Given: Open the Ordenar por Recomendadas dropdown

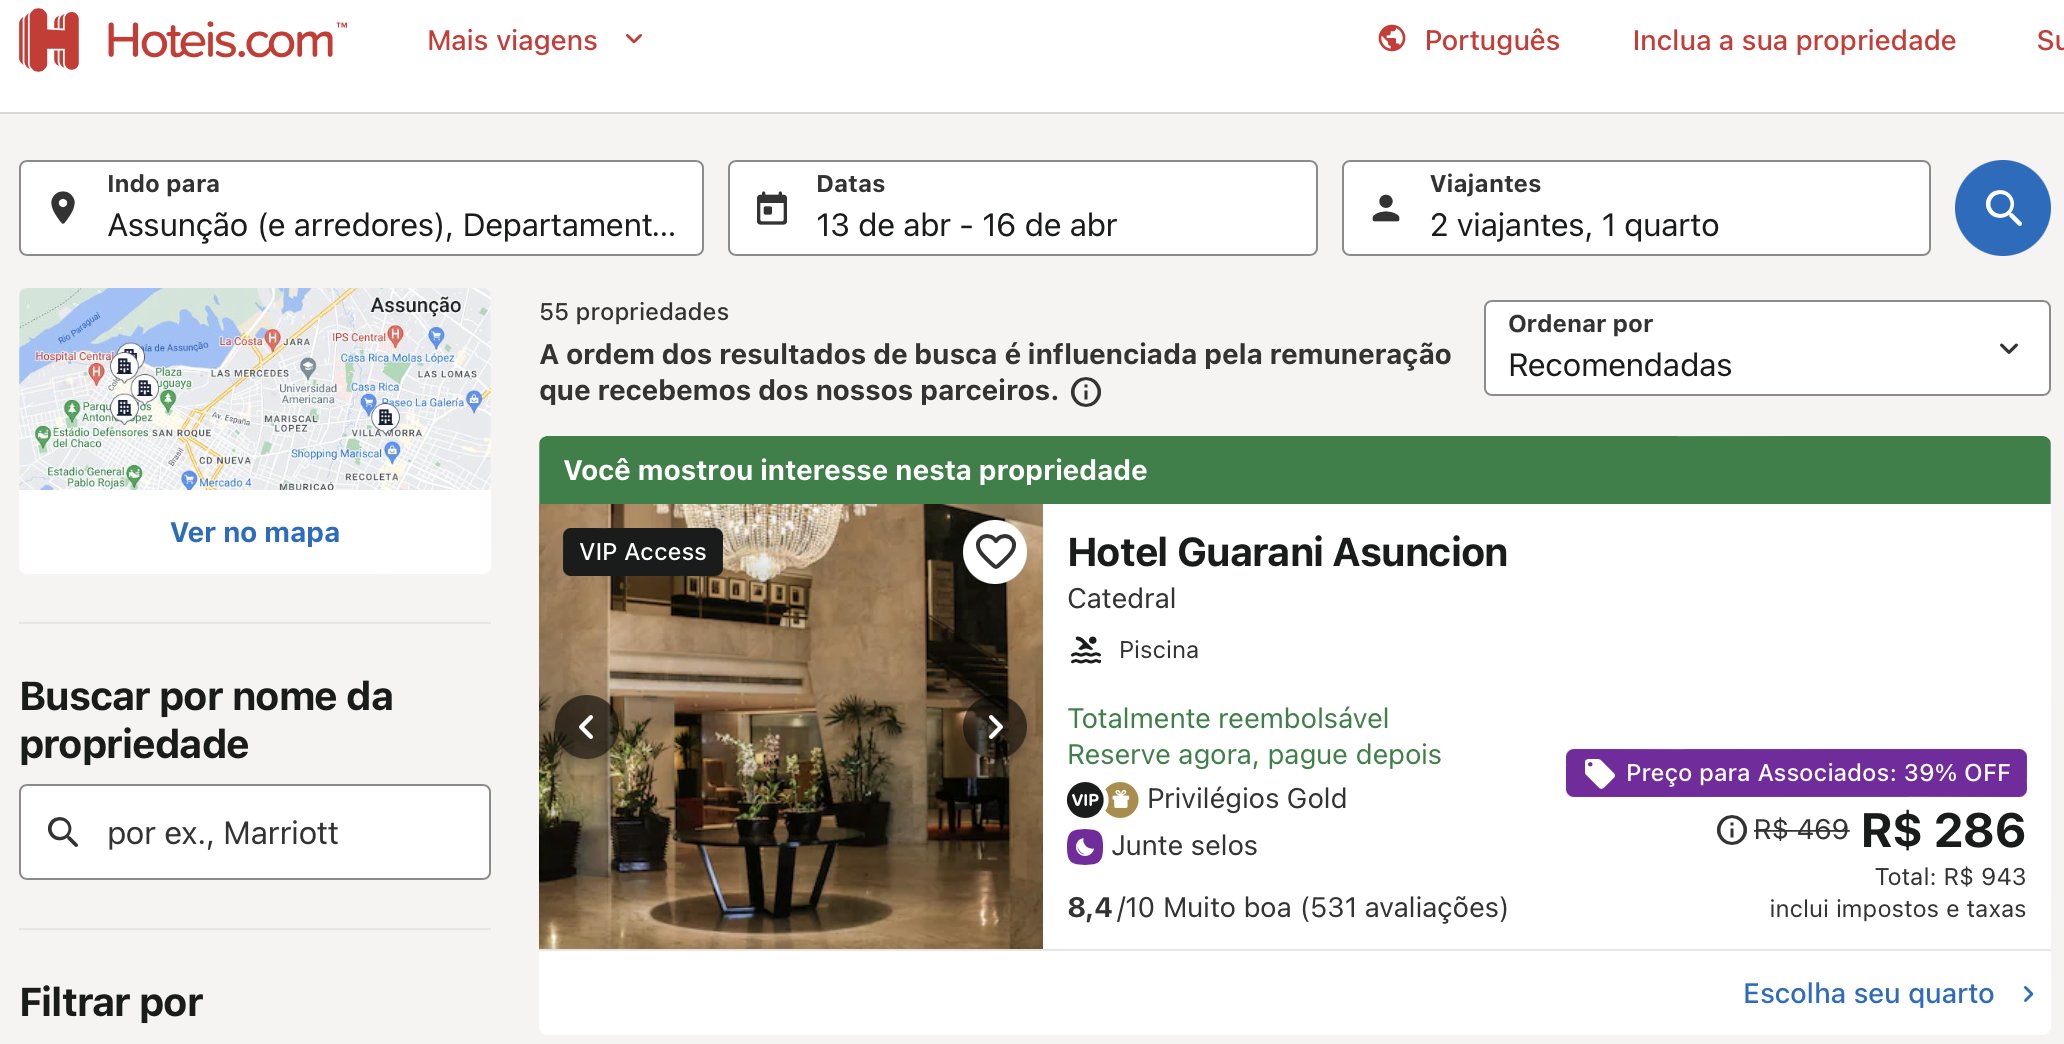Looking at the screenshot, I should point(1767,348).
